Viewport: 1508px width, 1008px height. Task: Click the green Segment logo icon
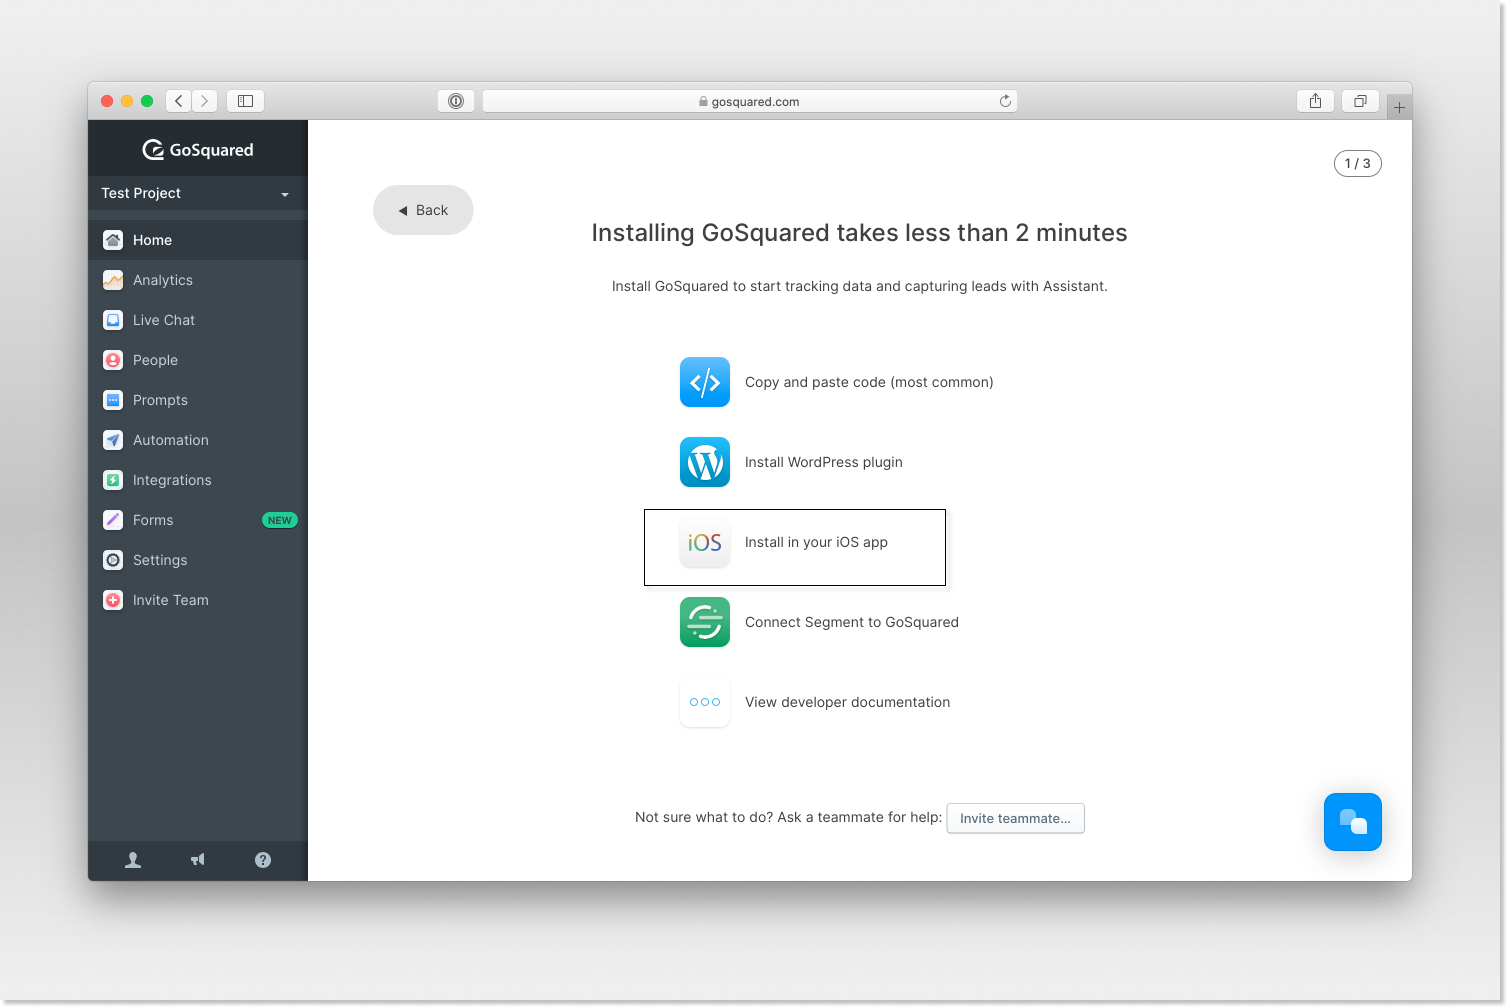[704, 622]
